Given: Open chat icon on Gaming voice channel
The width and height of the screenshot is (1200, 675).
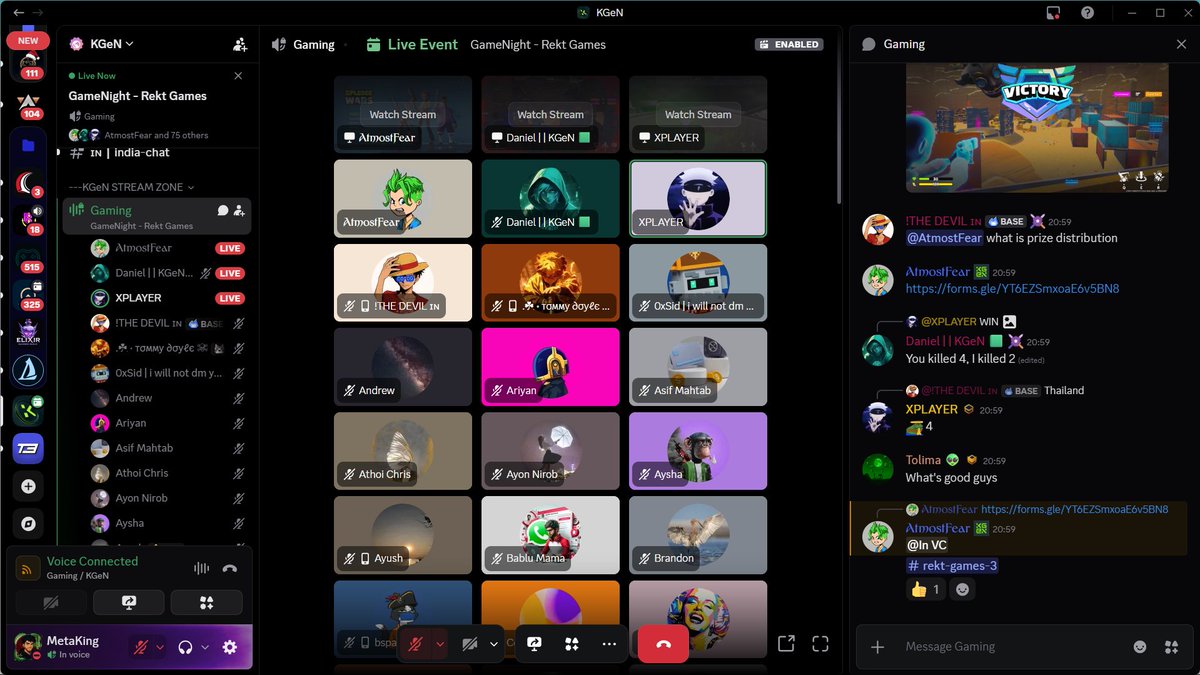Looking at the screenshot, I should click(223, 210).
